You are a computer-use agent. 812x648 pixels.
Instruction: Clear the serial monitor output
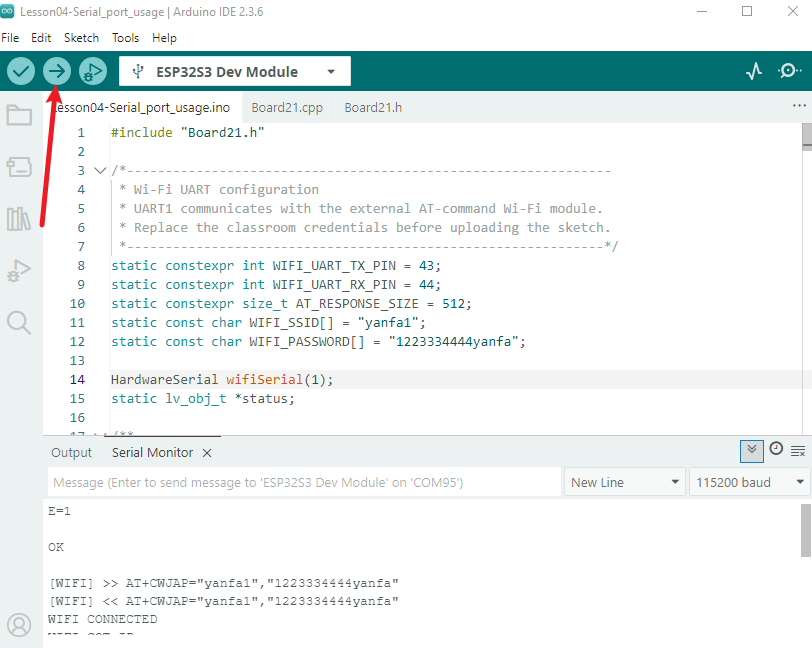(x=798, y=451)
